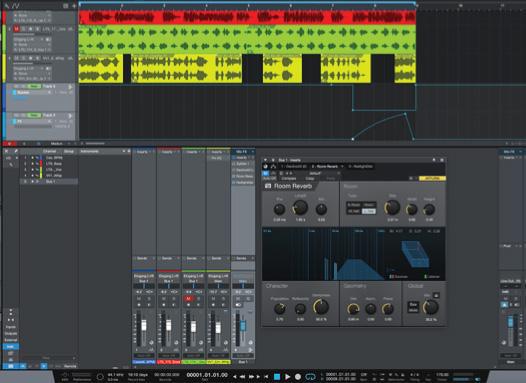Image resolution: width=526 pixels, height=383 pixels.
Task: Click the Stop button in the transport
Action: [x=277, y=377]
